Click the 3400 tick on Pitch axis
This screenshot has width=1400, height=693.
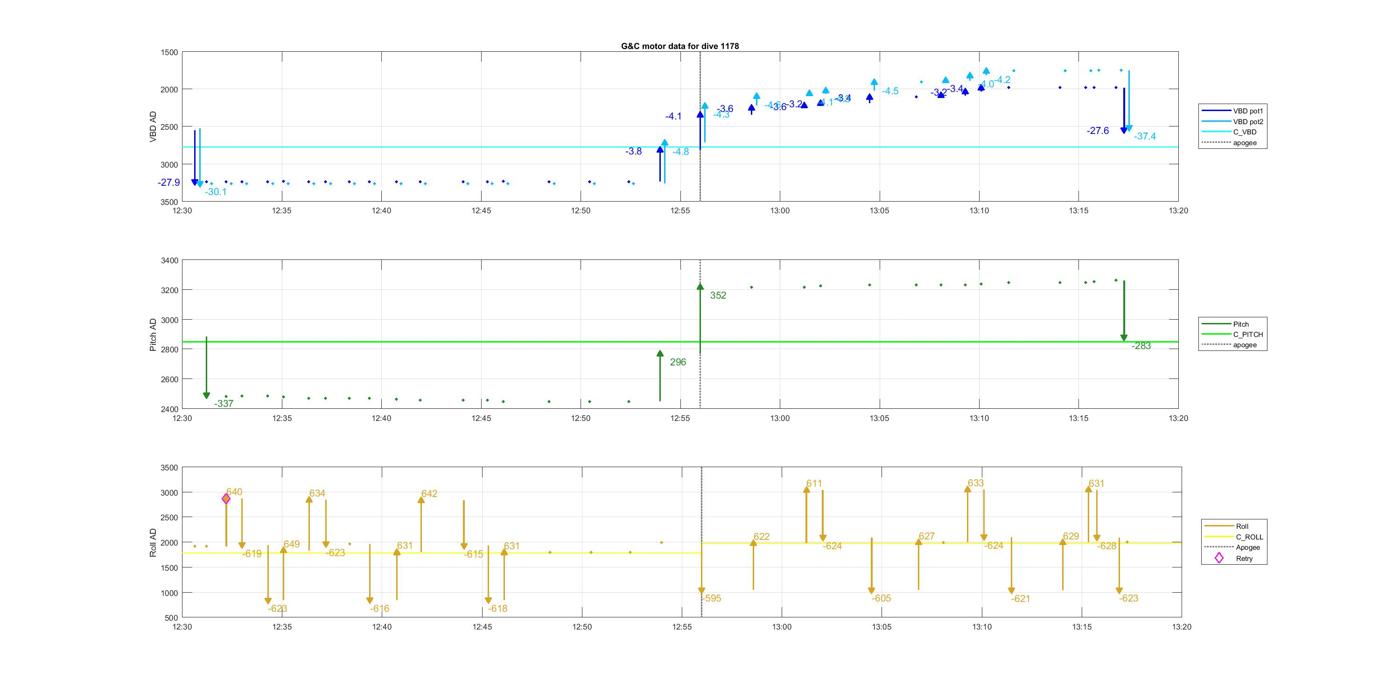click(168, 261)
